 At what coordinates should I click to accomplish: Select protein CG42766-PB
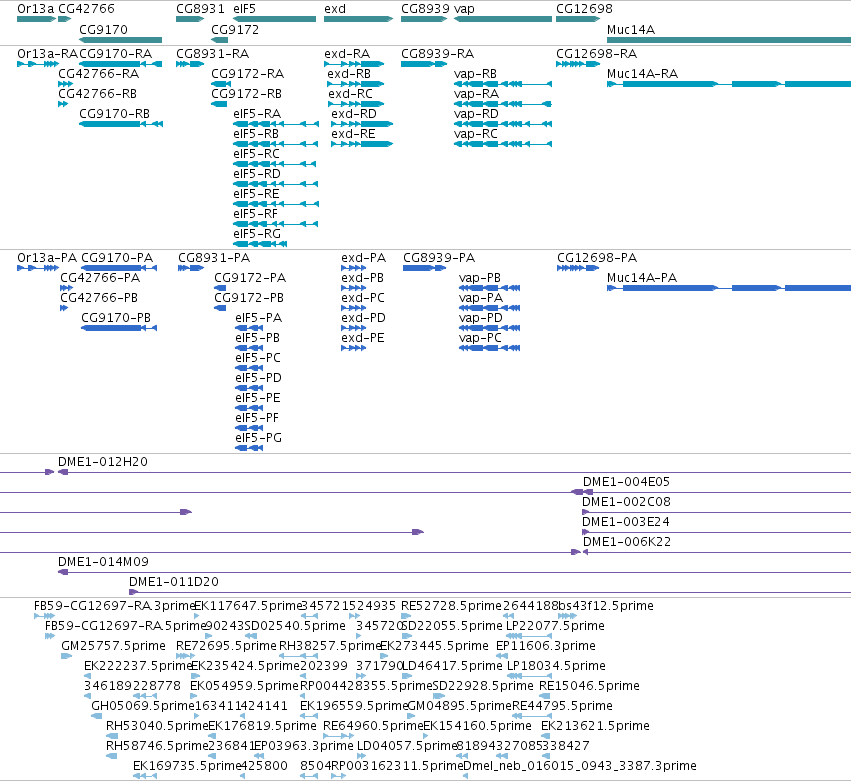click(x=64, y=308)
